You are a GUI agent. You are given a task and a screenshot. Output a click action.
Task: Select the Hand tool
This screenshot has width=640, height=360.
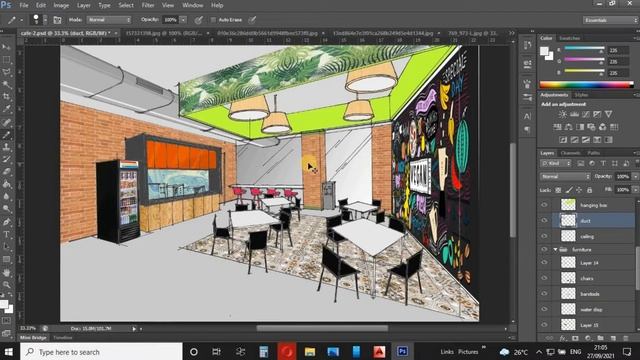tap(6, 272)
